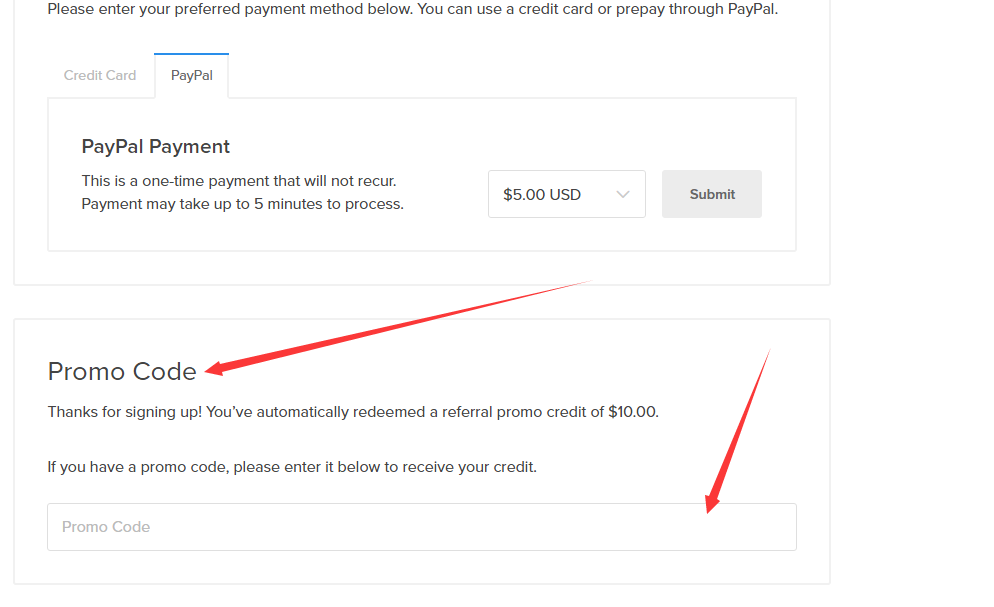Image resolution: width=994 pixels, height=607 pixels.
Task: Select the PayPal tab
Action: click(191, 75)
